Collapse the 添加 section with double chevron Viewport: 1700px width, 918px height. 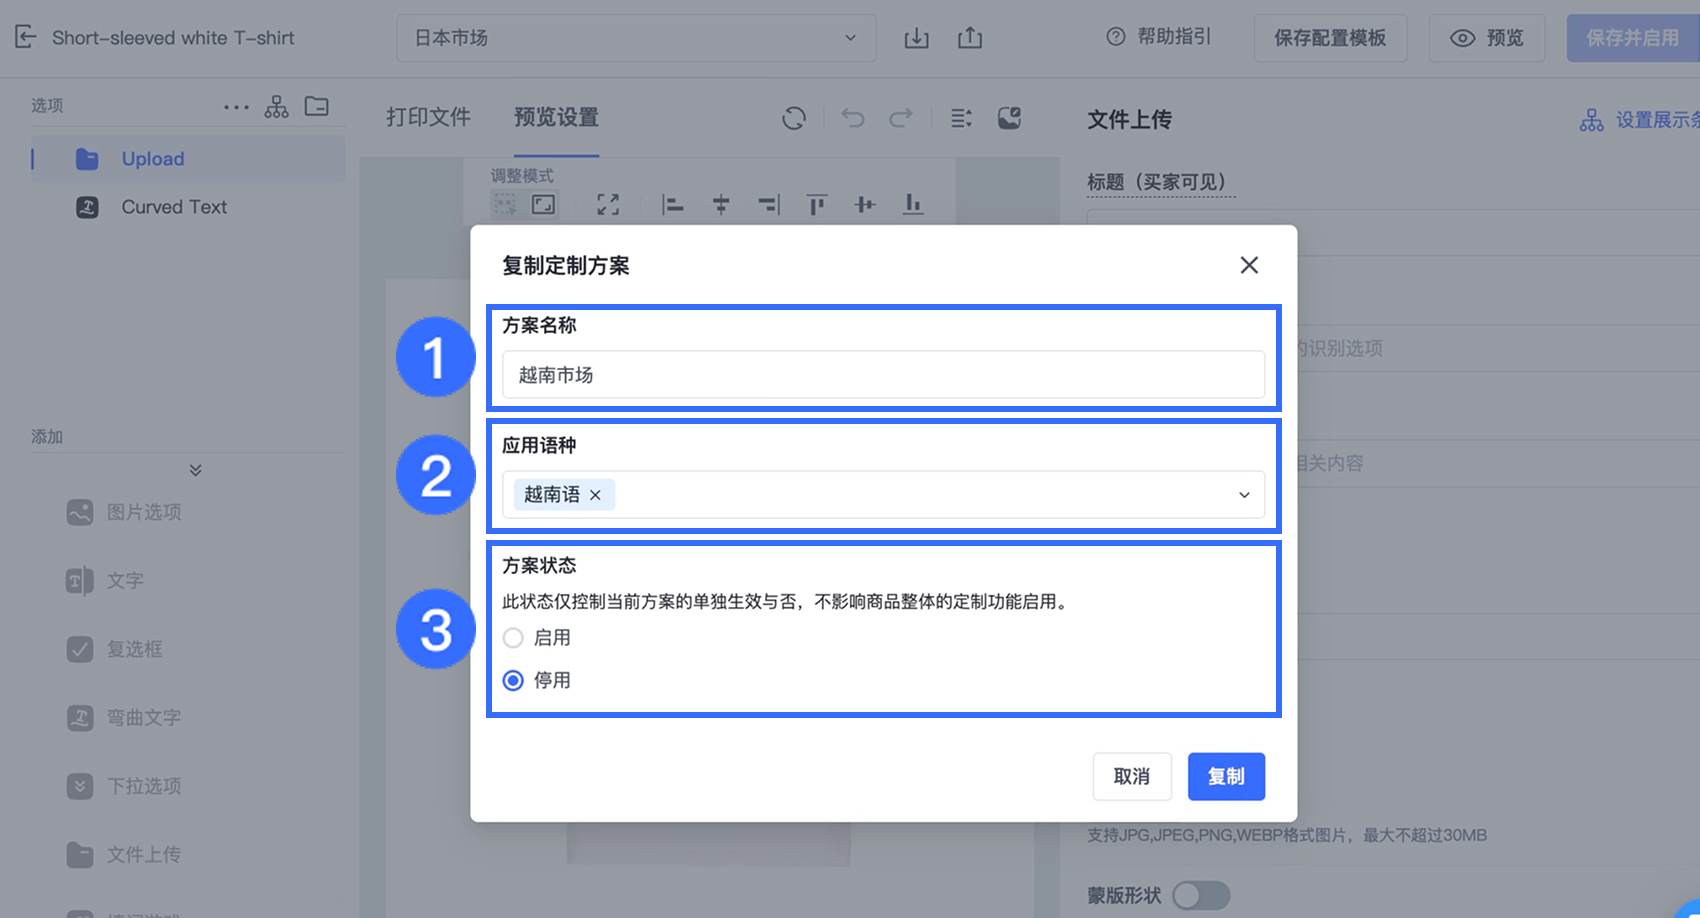pos(196,470)
